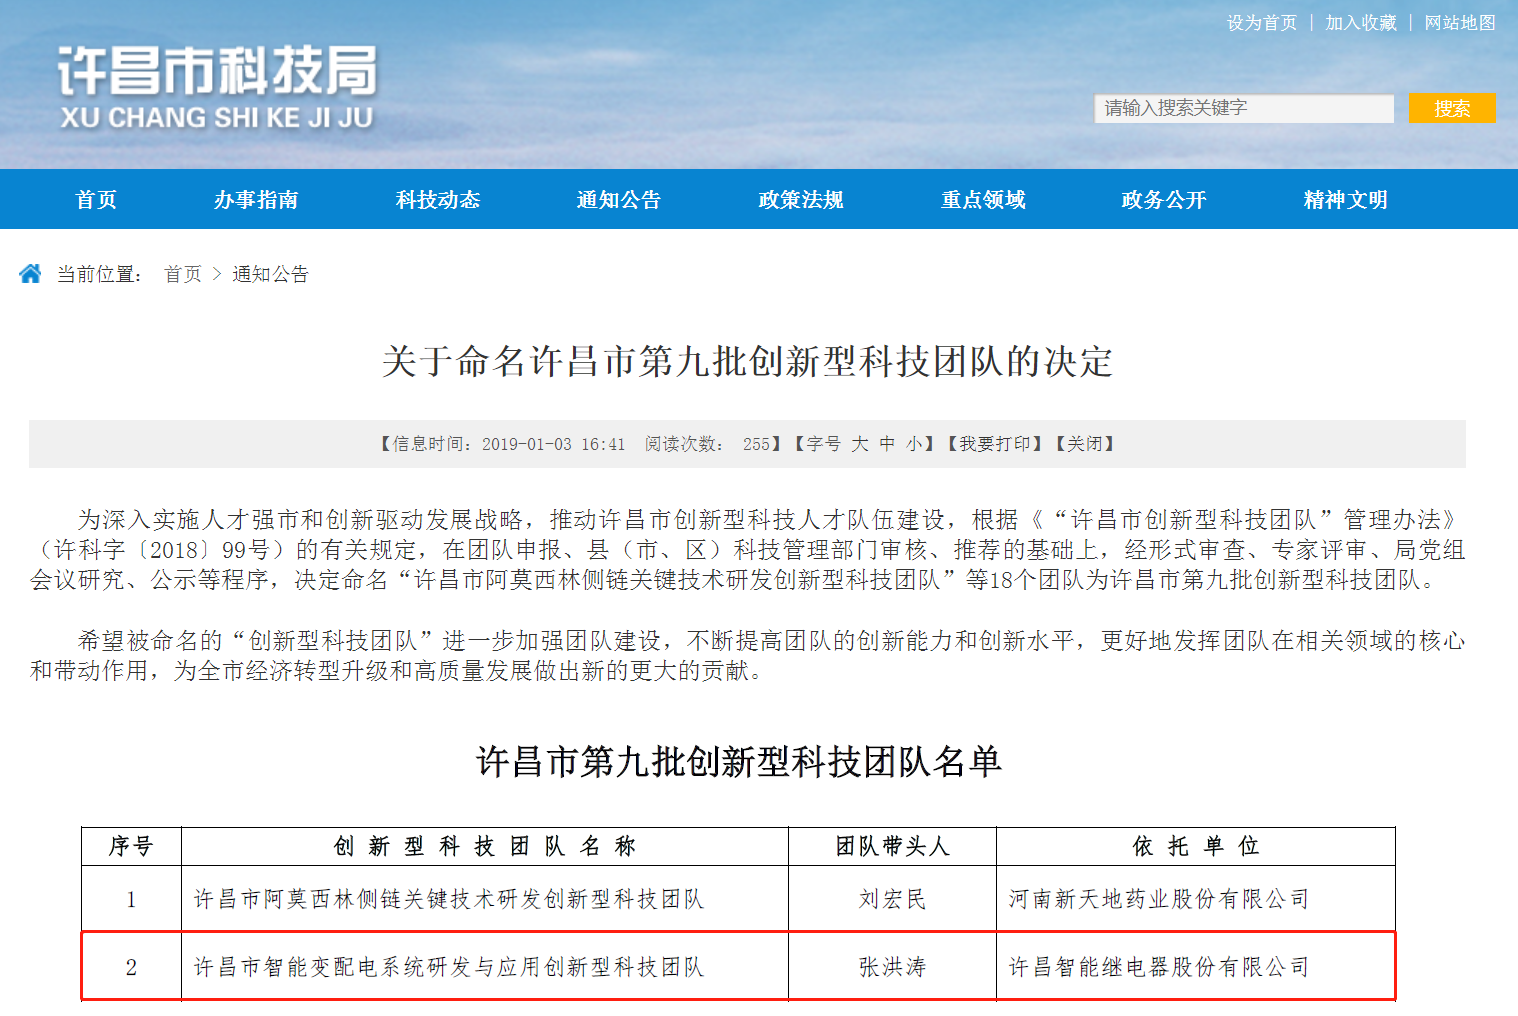1518x1016 pixels.
Task: Open the 重点领域 menu item
Action: click(983, 200)
